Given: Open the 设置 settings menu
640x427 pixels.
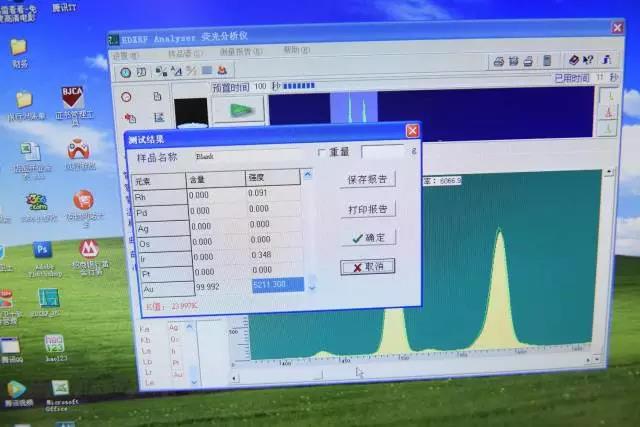Looking at the screenshot, I should tap(127, 56).
